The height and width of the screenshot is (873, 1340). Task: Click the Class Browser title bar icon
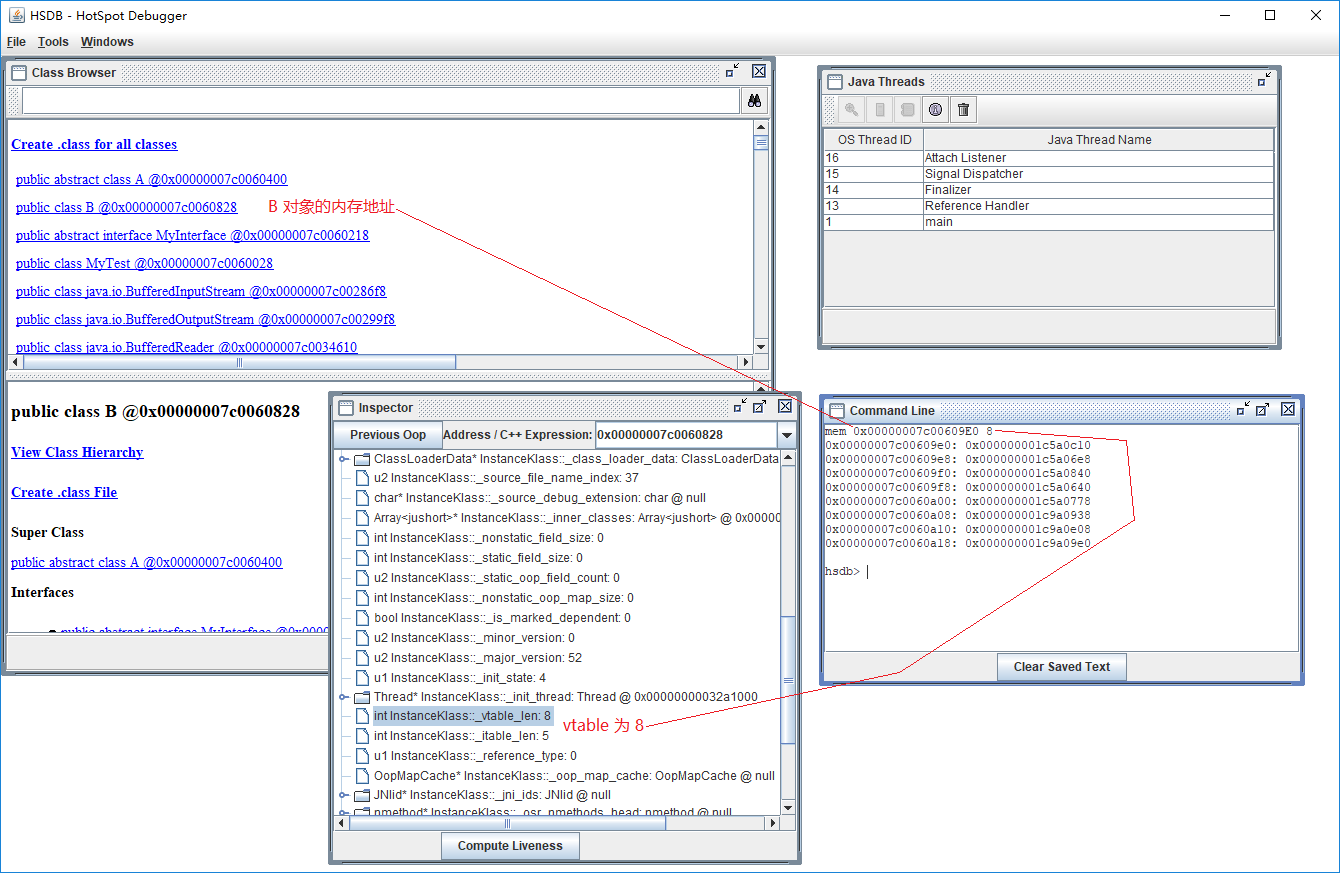pyautogui.click(x=19, y=72)
